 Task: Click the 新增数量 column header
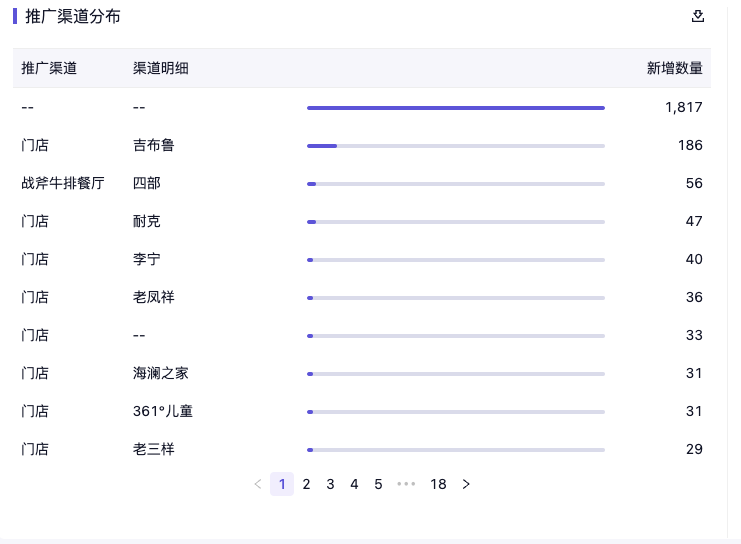(x=674, y=68)
